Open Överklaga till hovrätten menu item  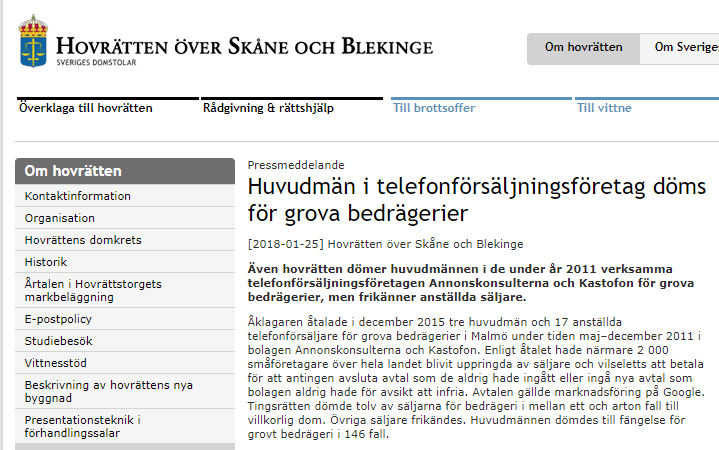[x=86, y=108]
